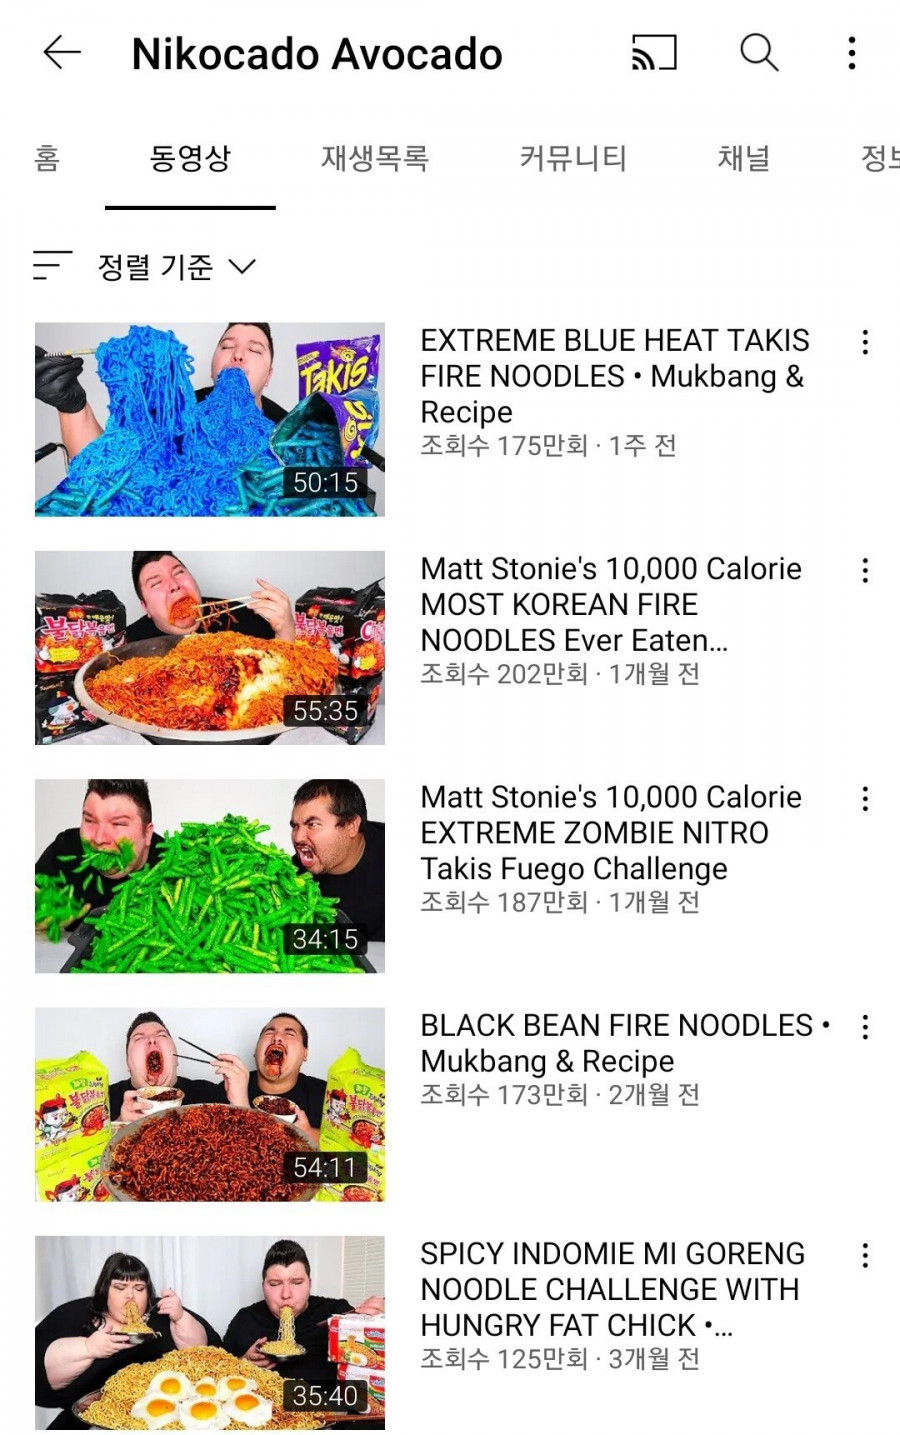Play the Indomie noodles with eggs thumbnail
The width and height of the screenshot is (900, 1435).
(210, 1333)
